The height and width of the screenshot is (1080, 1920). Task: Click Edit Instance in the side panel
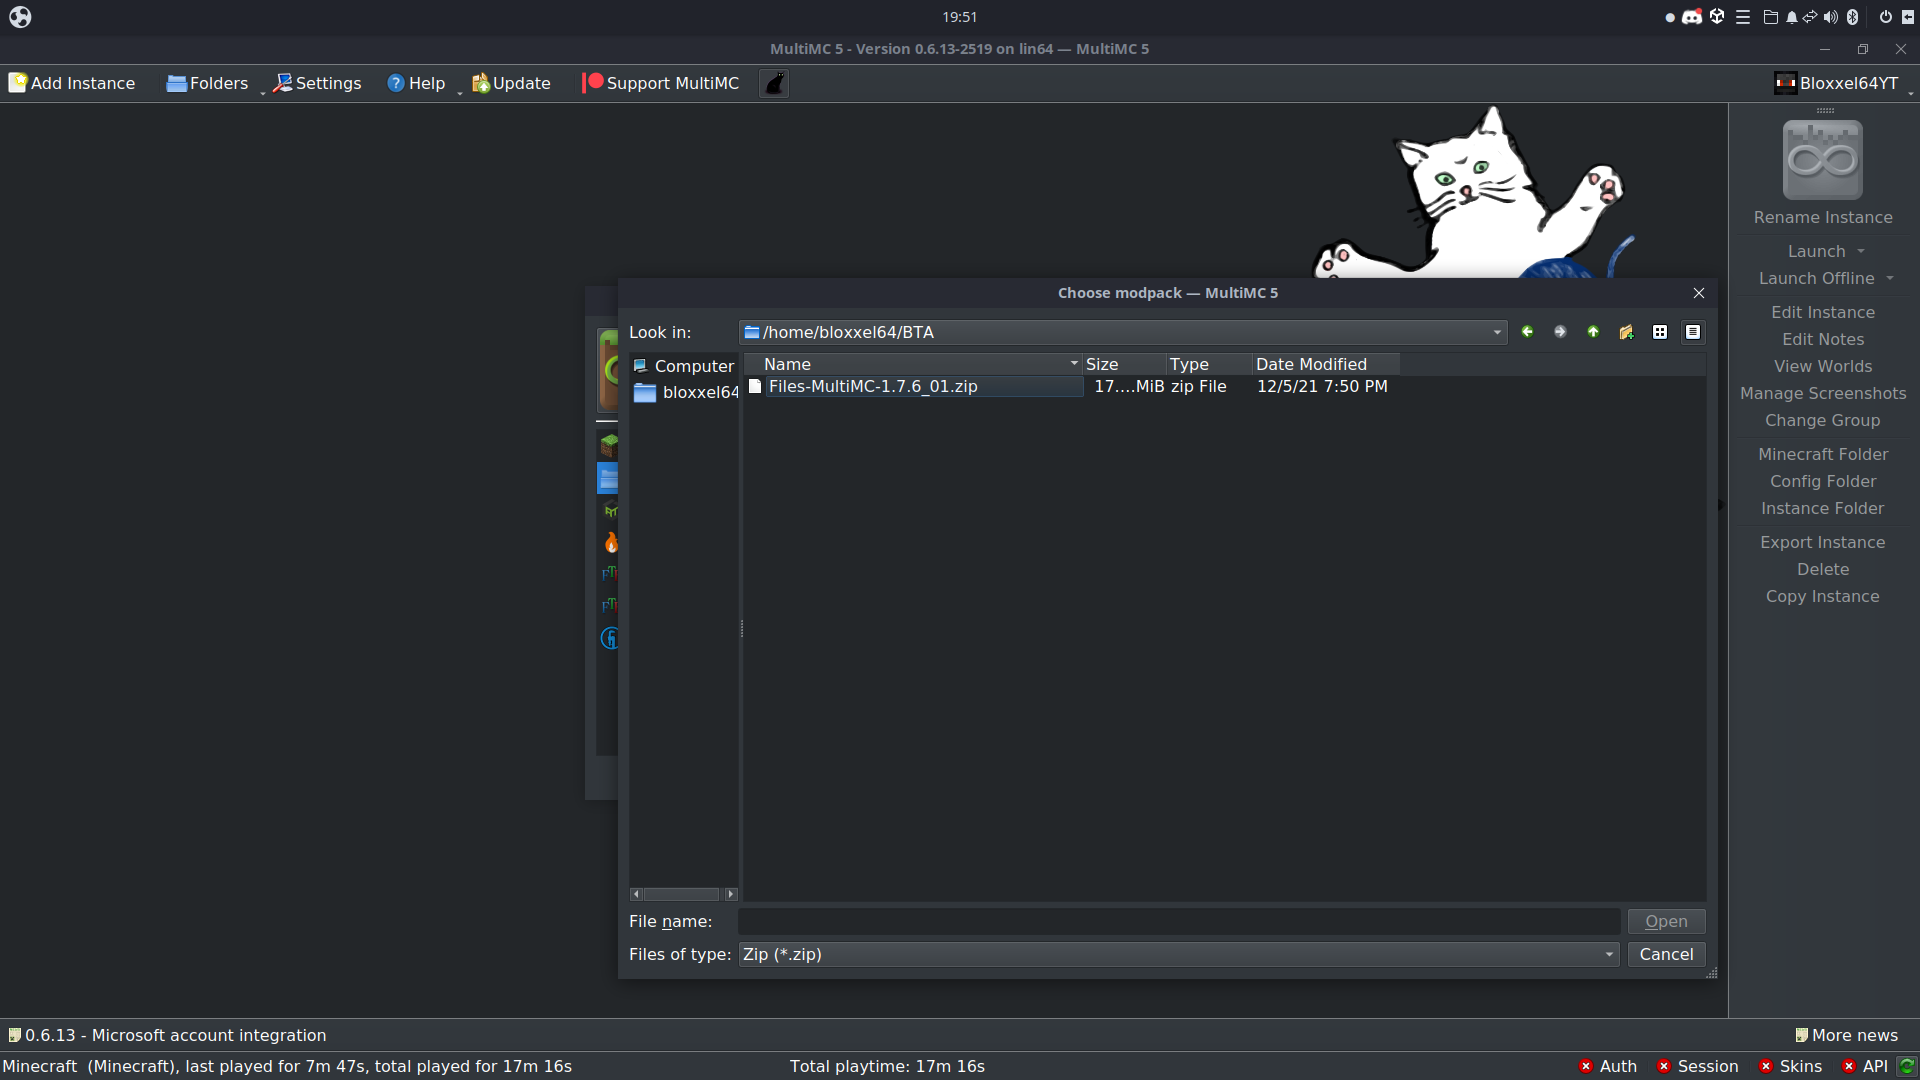1822,313
